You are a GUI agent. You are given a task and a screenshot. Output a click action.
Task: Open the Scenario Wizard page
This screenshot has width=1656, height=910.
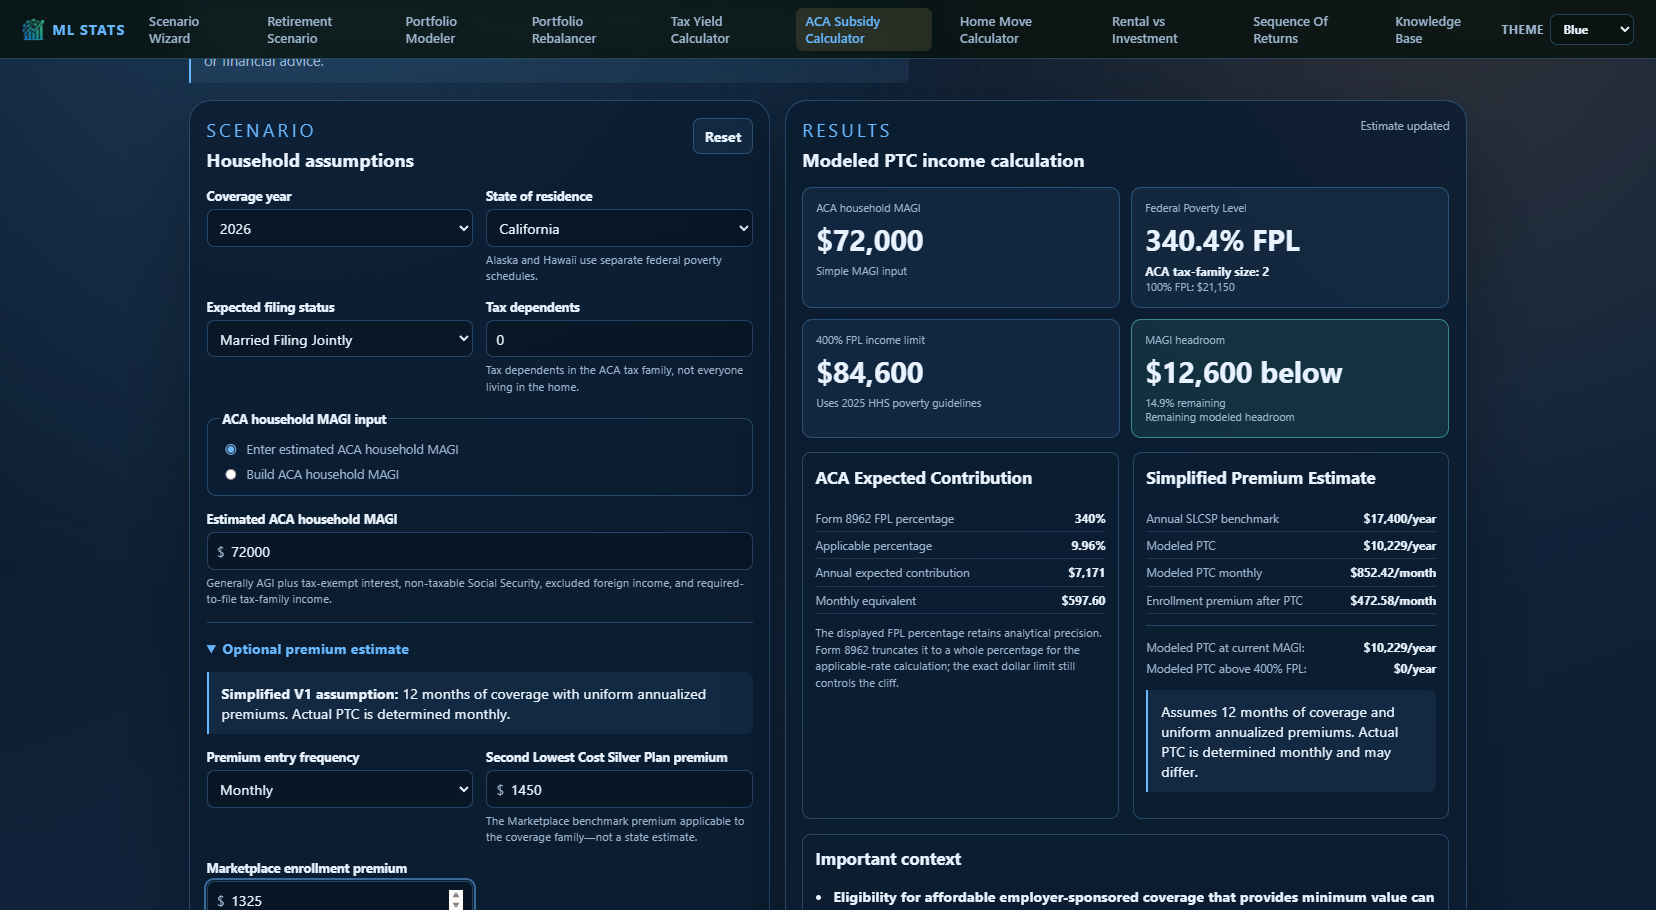tap(174, 30)
